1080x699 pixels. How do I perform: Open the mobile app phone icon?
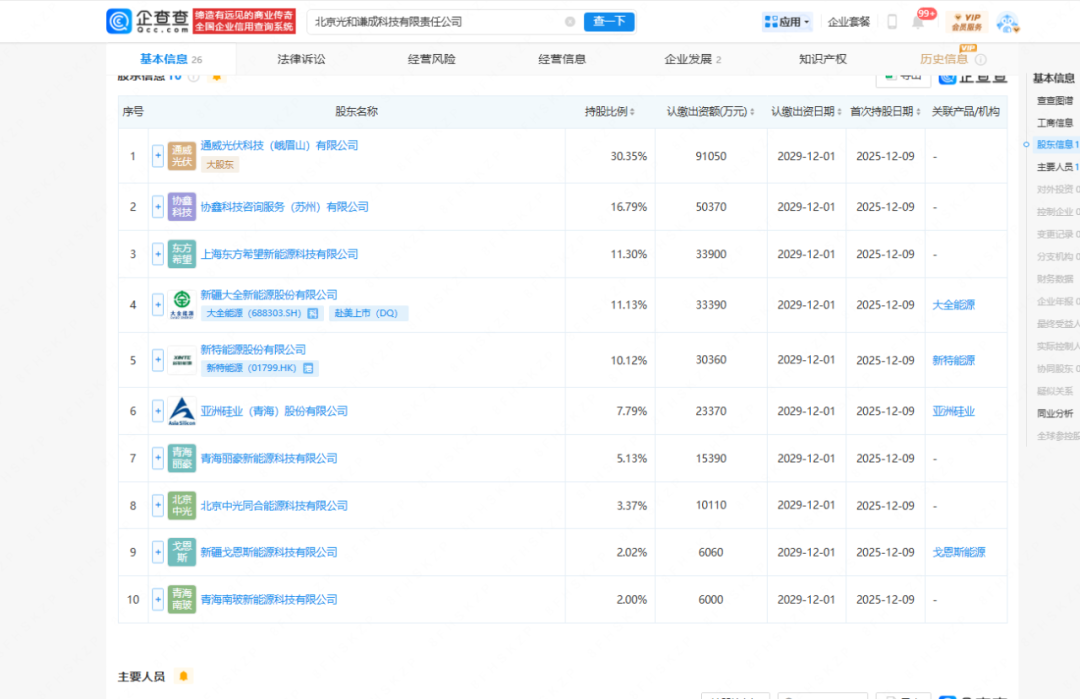click(892, 22)
